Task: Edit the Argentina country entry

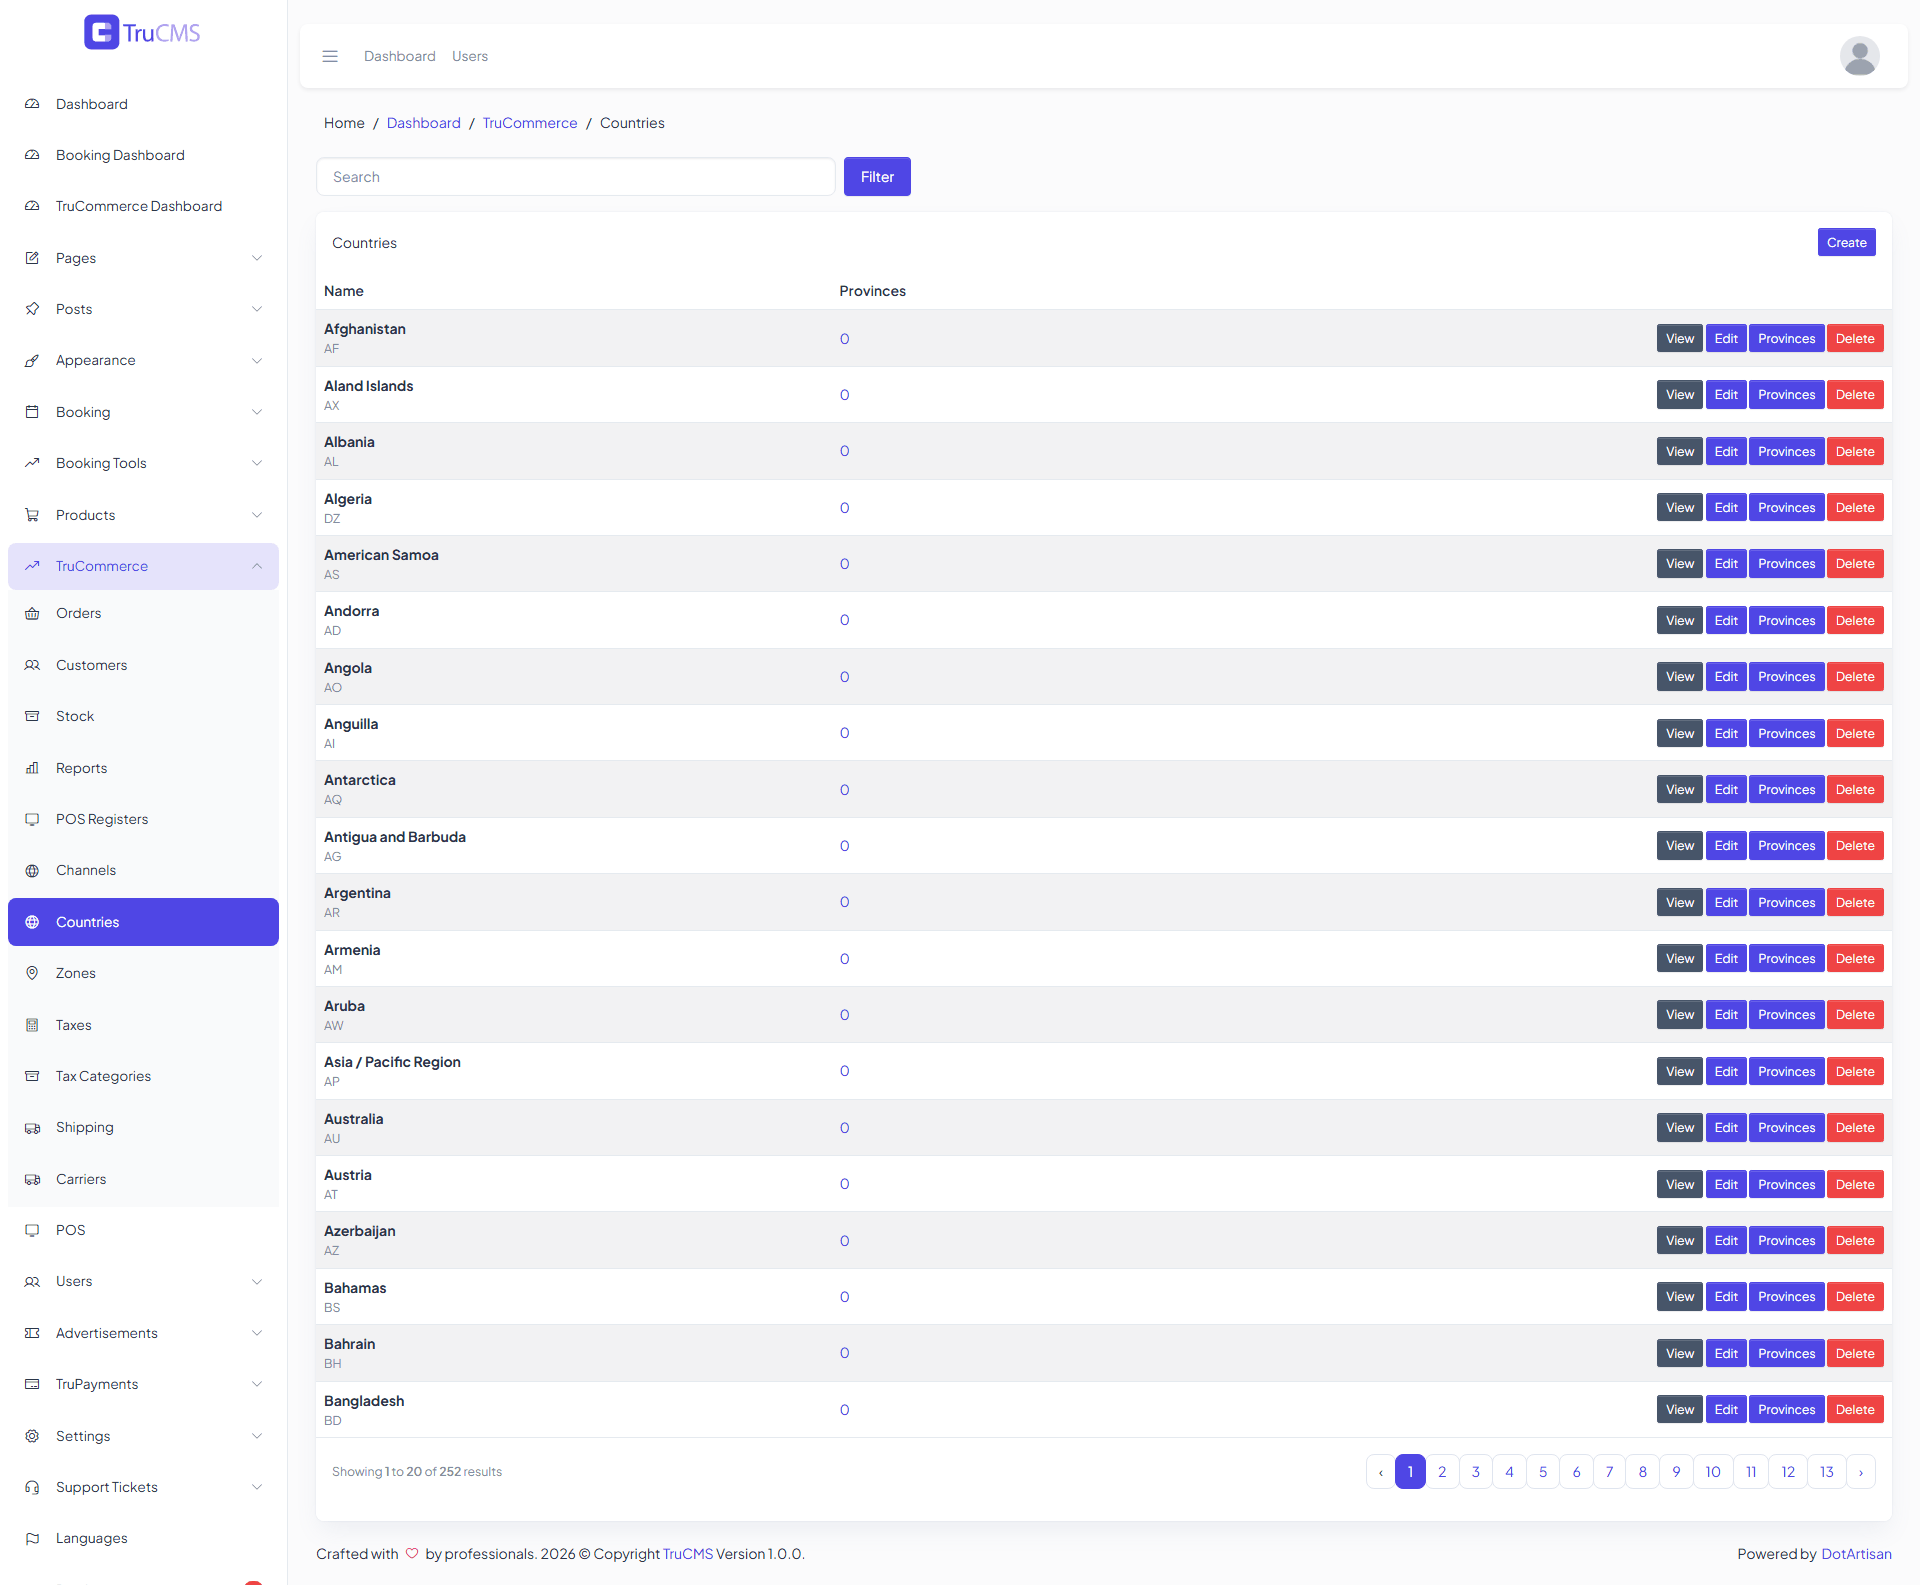Action: [x=1726, y=902]
